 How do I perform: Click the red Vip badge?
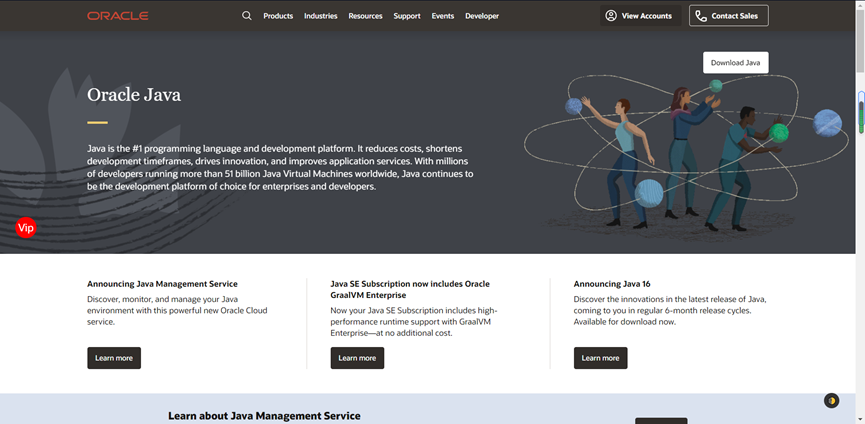pos(26,227)
